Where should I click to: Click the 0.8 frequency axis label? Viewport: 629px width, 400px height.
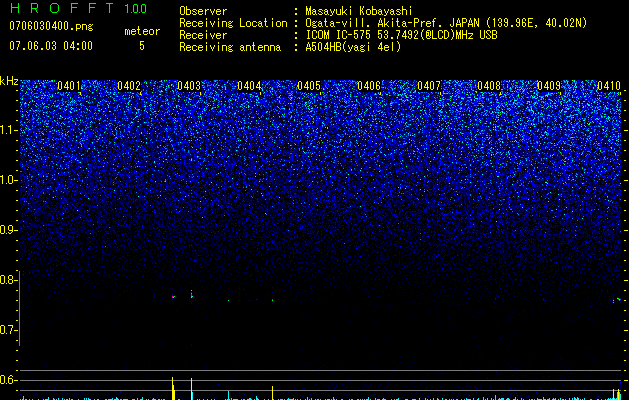(x=9, y=280)
